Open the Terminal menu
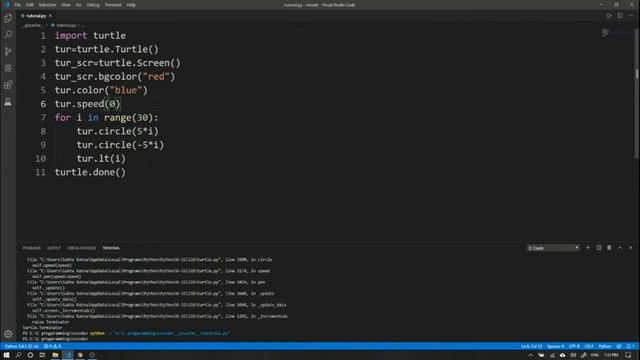This screenshot has width=640, height=360. coord(113,5)
